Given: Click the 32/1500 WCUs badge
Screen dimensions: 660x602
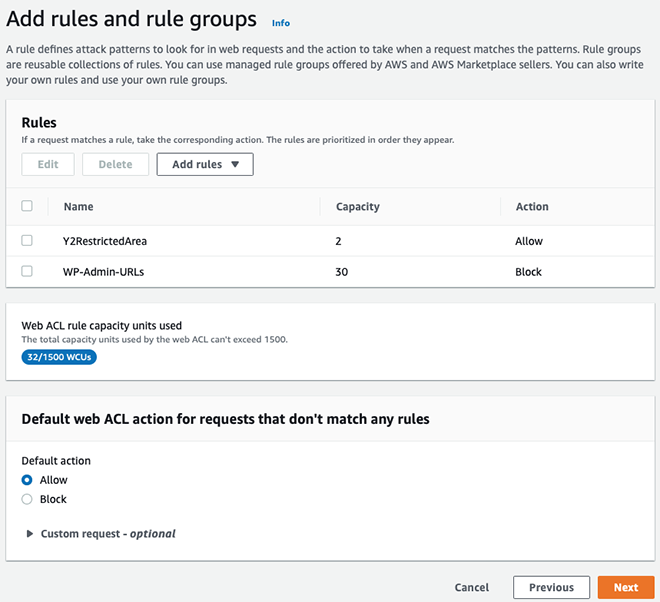Looking at the screenshot, I should pyautogui.click(x=59, y=357).
